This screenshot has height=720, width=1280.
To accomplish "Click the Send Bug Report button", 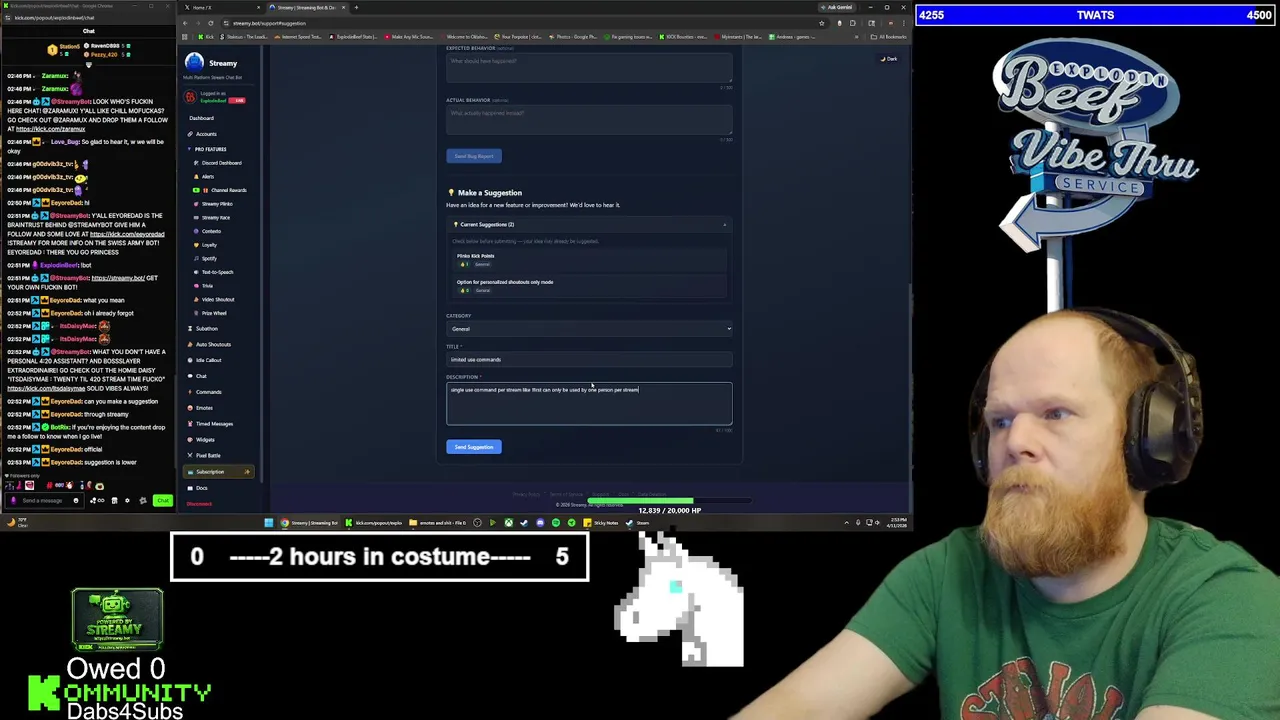I will (474, 156).
